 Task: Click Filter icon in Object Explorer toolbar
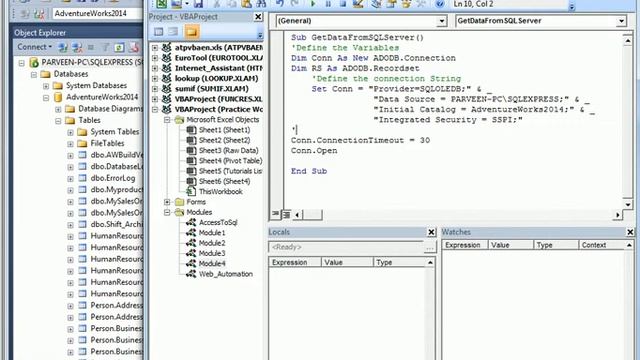105,47
